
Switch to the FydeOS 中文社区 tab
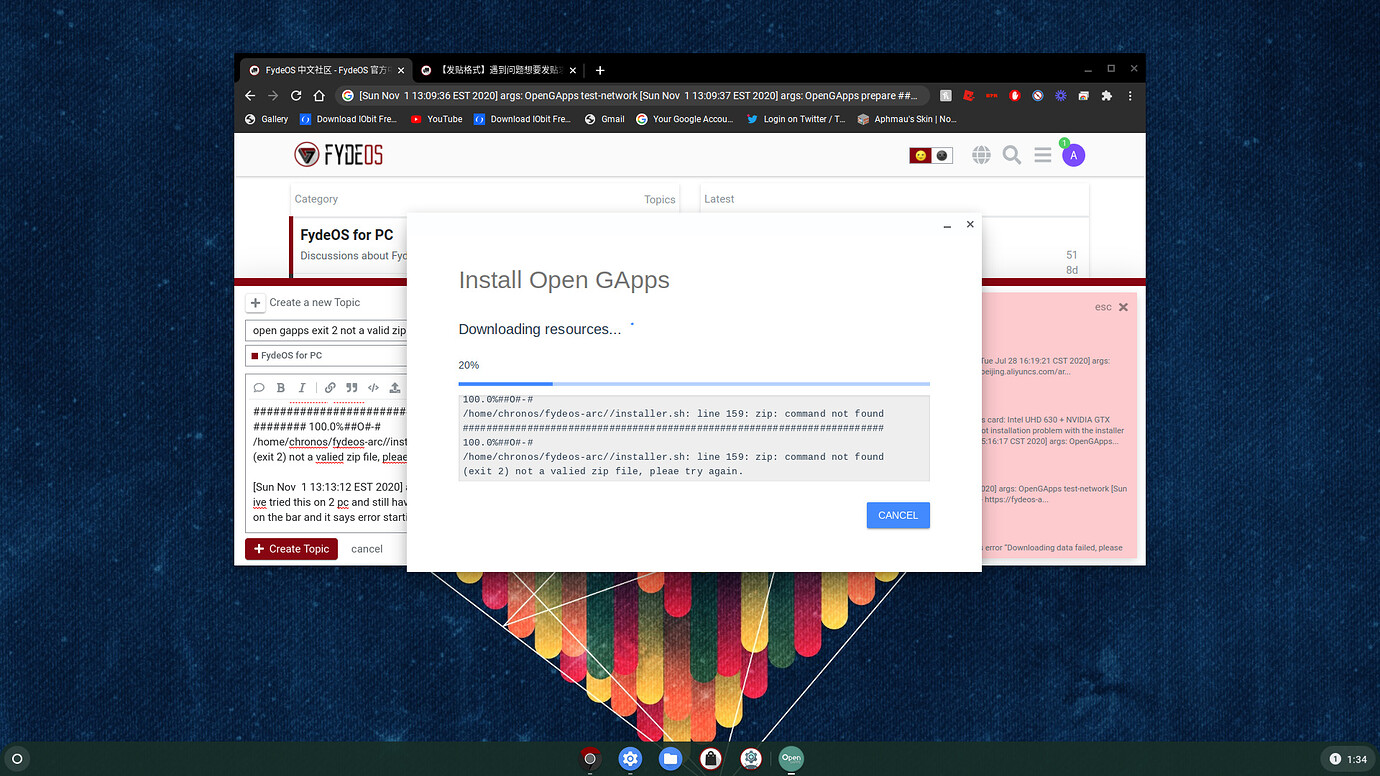pos(325,70)
